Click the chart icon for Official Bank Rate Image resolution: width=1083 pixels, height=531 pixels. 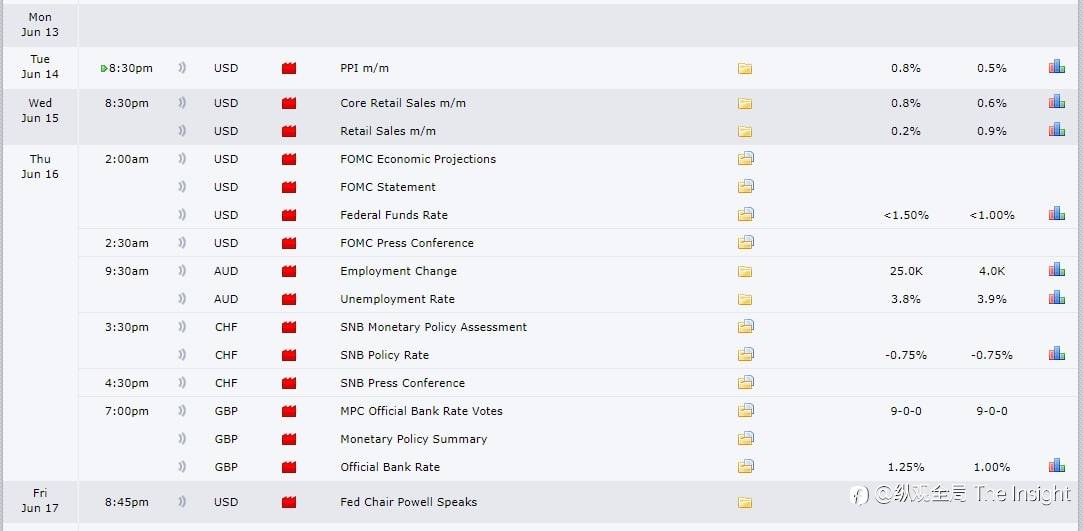[x=1056, y=466]
